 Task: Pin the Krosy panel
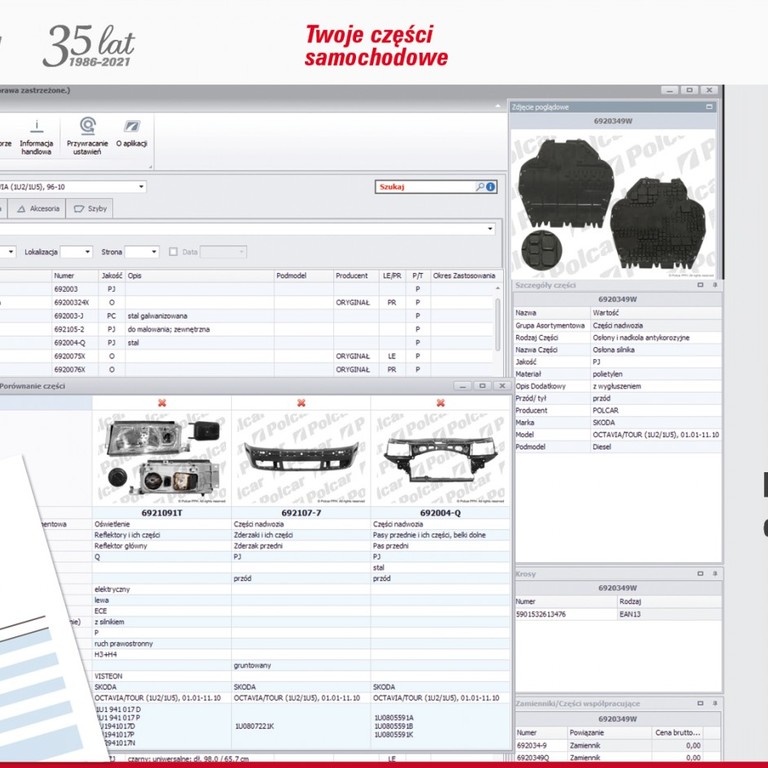[x=715, y=574]
